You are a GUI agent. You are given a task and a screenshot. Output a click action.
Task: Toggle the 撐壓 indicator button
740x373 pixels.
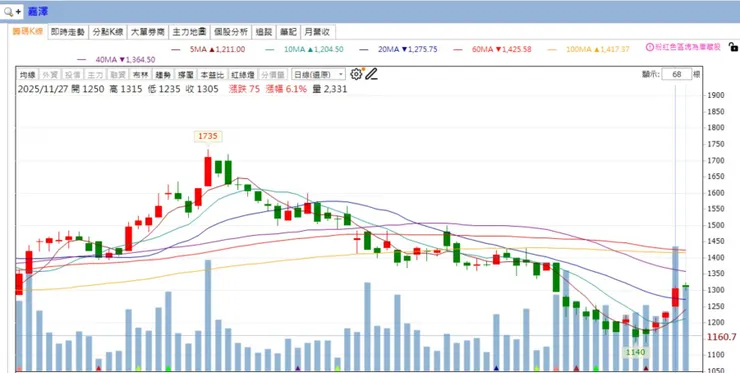point(186,75)
